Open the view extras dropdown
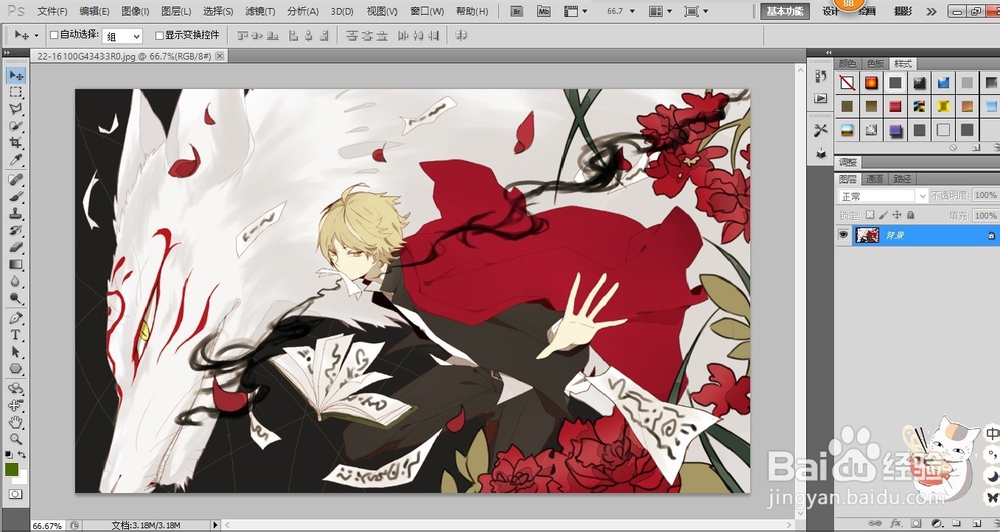The width and height of the screenshot is (1000, 532). coord(576,11)
